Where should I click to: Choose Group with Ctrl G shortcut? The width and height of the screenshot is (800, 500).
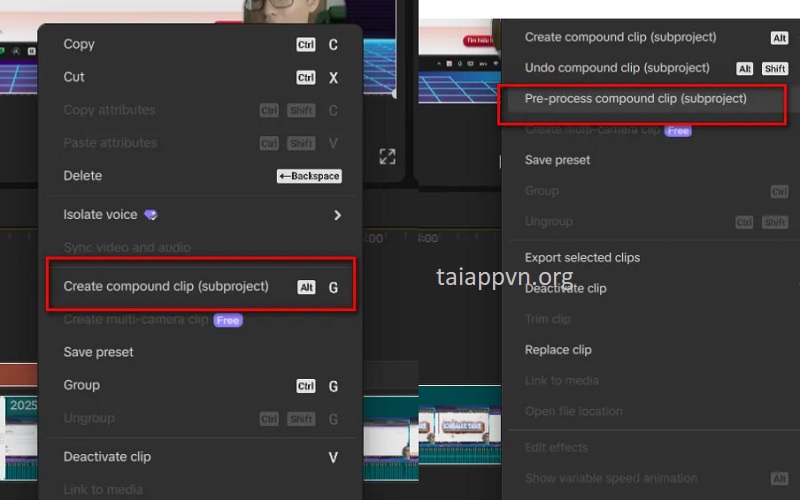pyautogui.click(x=201, y=385)
